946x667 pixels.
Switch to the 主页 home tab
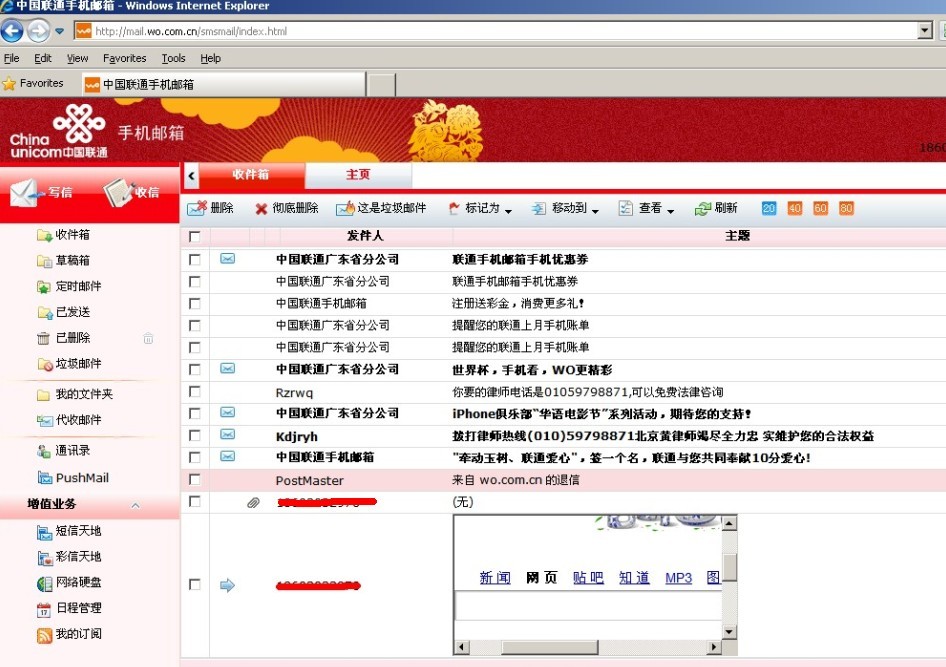click(358, 175)
